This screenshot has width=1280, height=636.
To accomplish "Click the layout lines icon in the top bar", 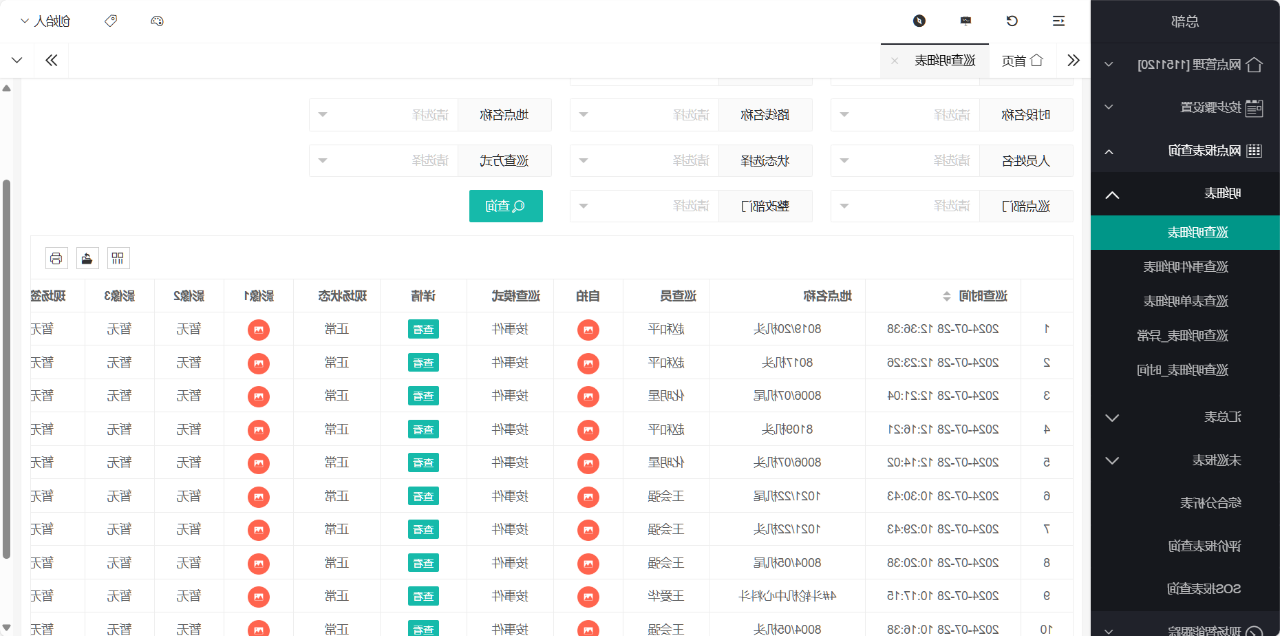I will click(1058, 20).
